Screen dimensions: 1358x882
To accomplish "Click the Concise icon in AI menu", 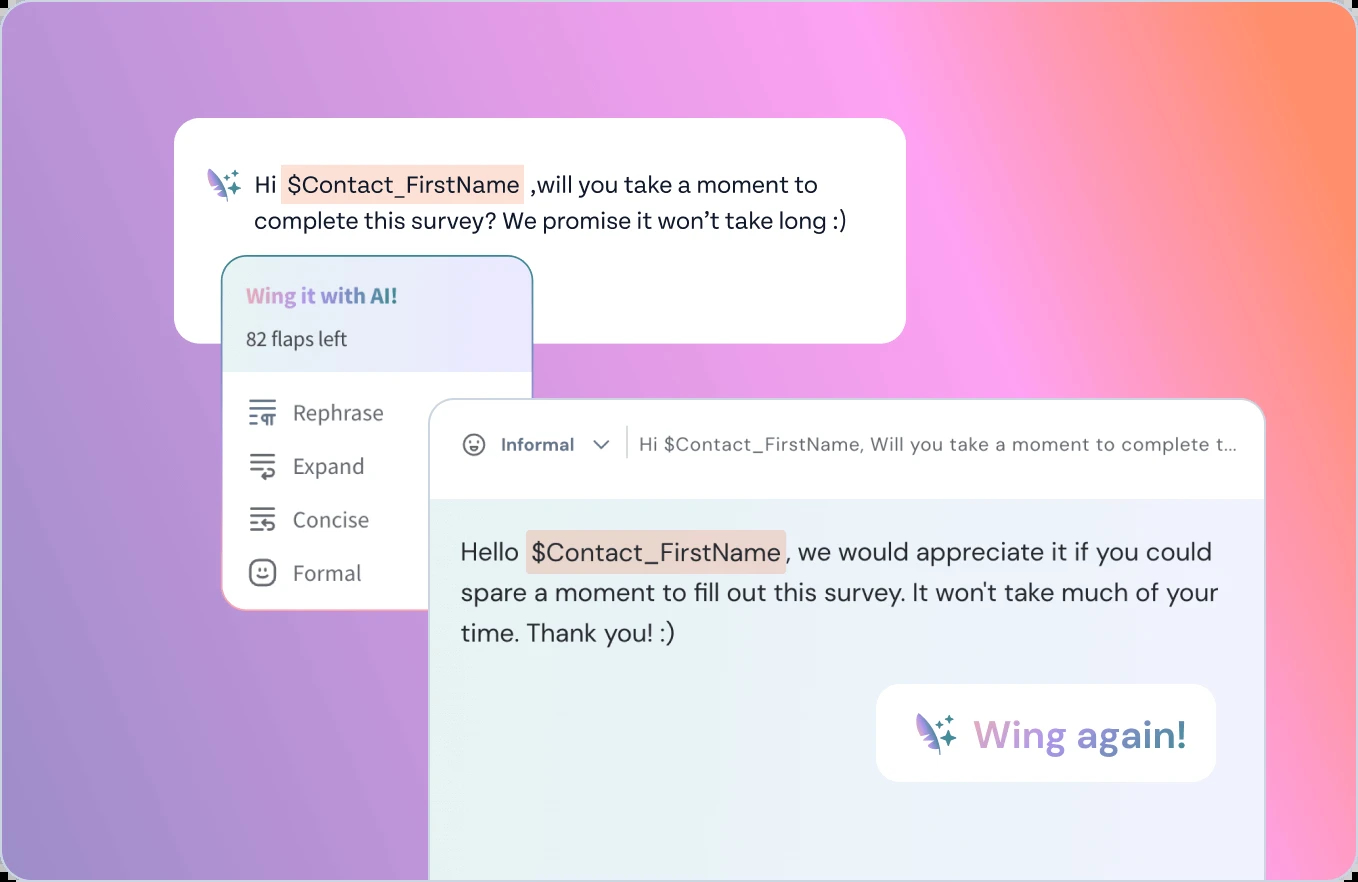I will (x=262, y=520).
